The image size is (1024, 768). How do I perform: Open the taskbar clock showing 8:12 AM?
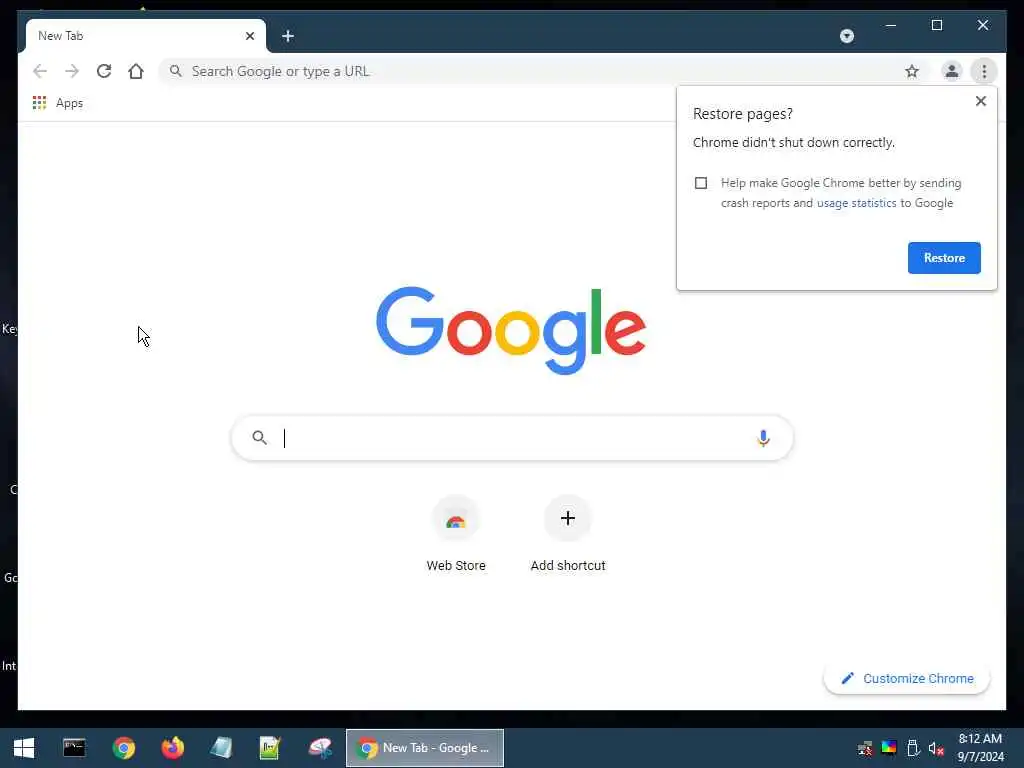(980, 748)
